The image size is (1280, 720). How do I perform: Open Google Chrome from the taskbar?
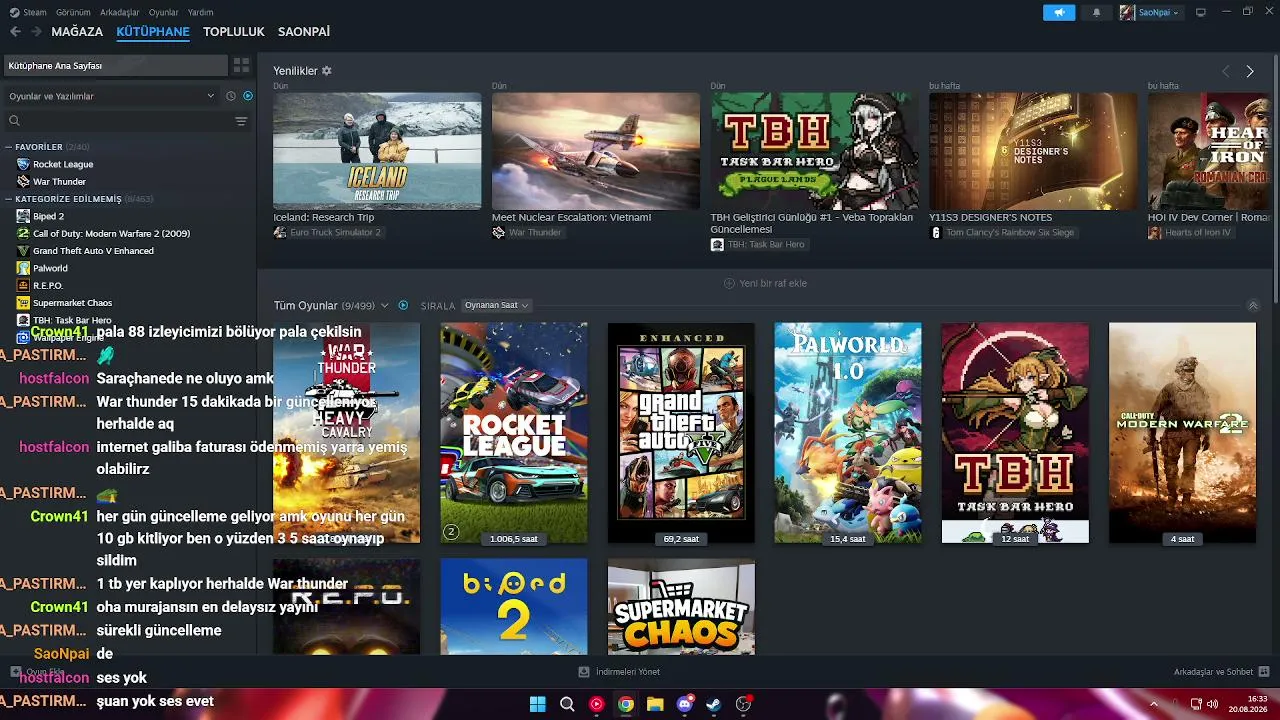pyautogui.click(x=626, y=704)
